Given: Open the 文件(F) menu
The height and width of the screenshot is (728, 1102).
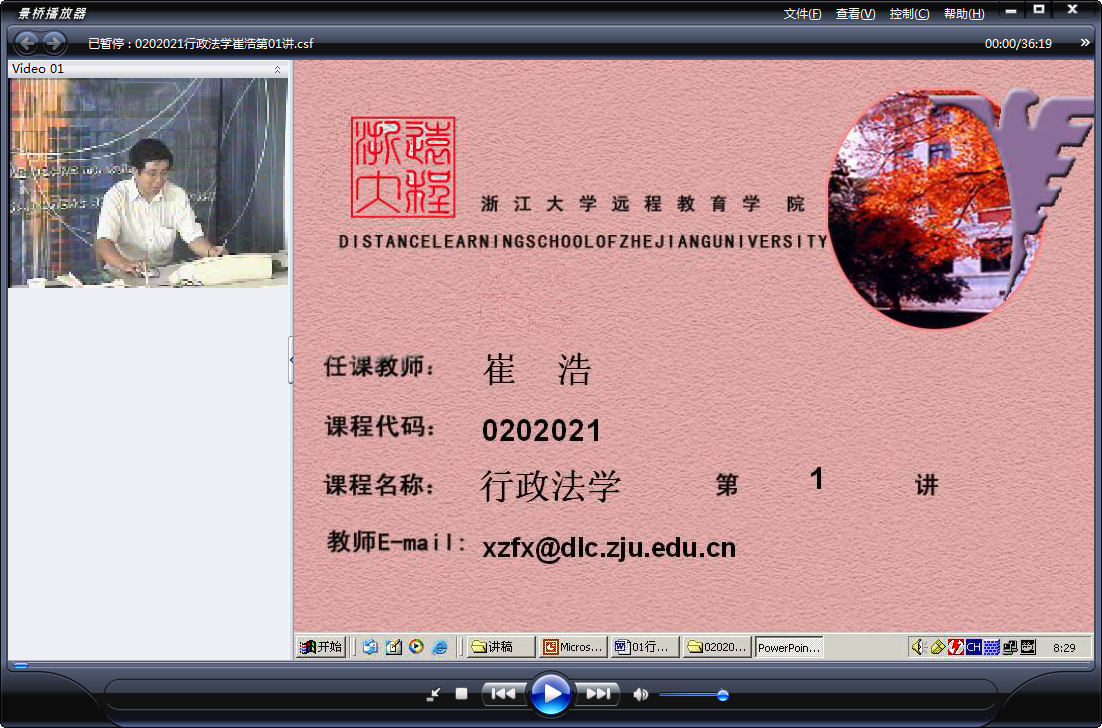Looking at the screenshot, I should [x=802, y=13].
